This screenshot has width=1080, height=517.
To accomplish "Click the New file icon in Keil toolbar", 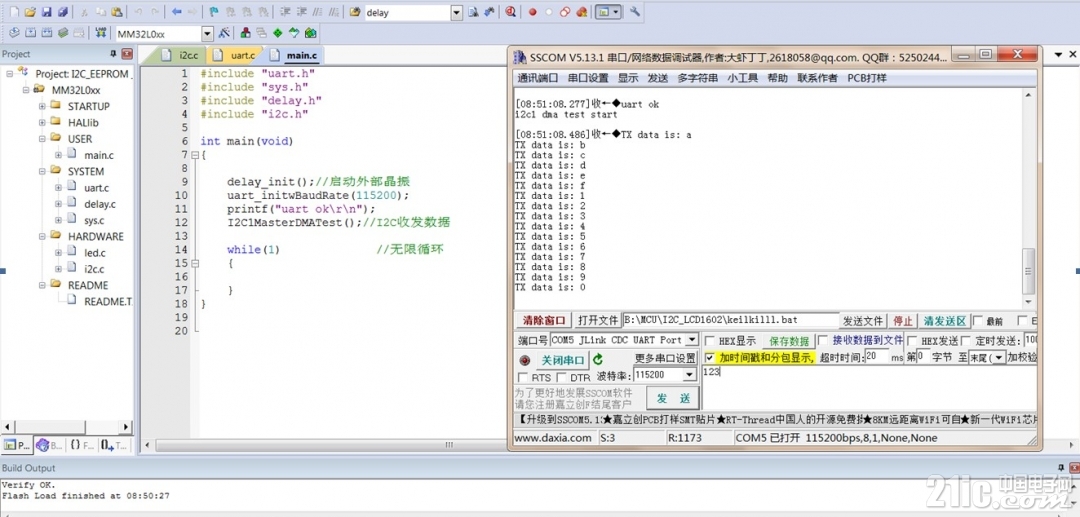I will 14,12.
